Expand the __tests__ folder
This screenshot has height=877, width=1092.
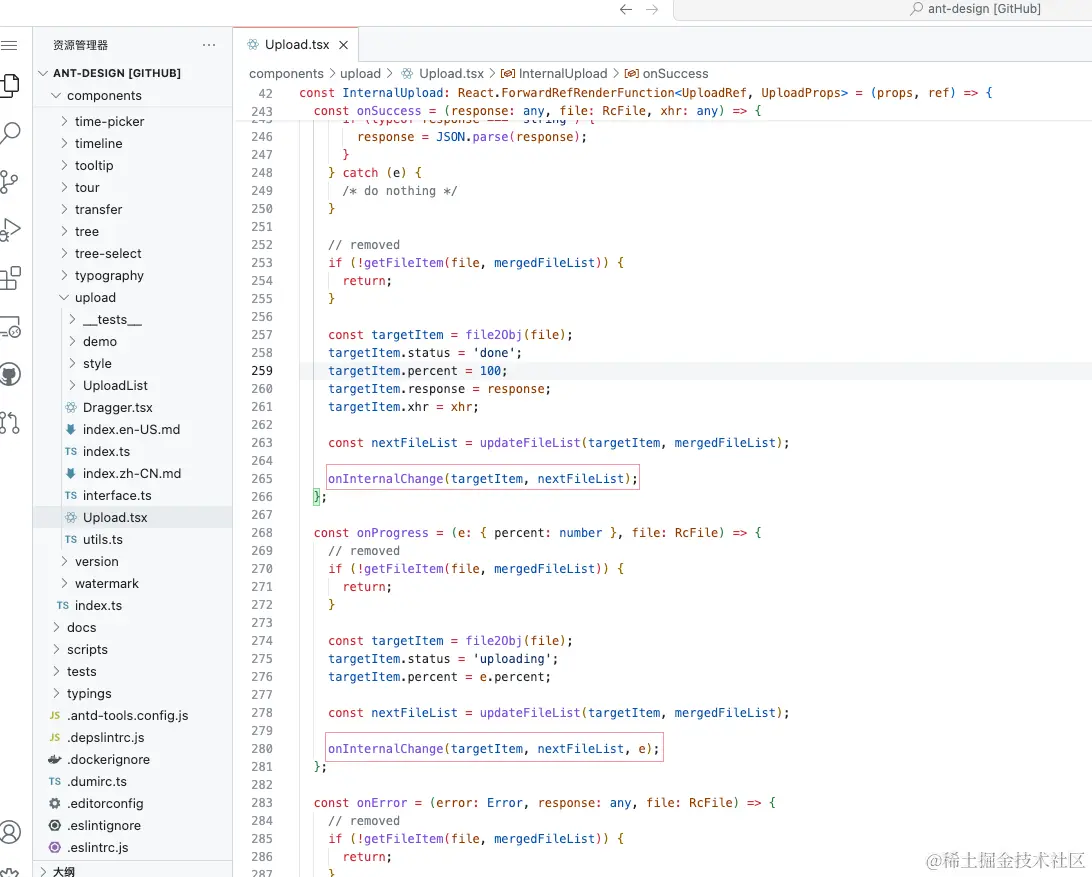tap(132, 319)
